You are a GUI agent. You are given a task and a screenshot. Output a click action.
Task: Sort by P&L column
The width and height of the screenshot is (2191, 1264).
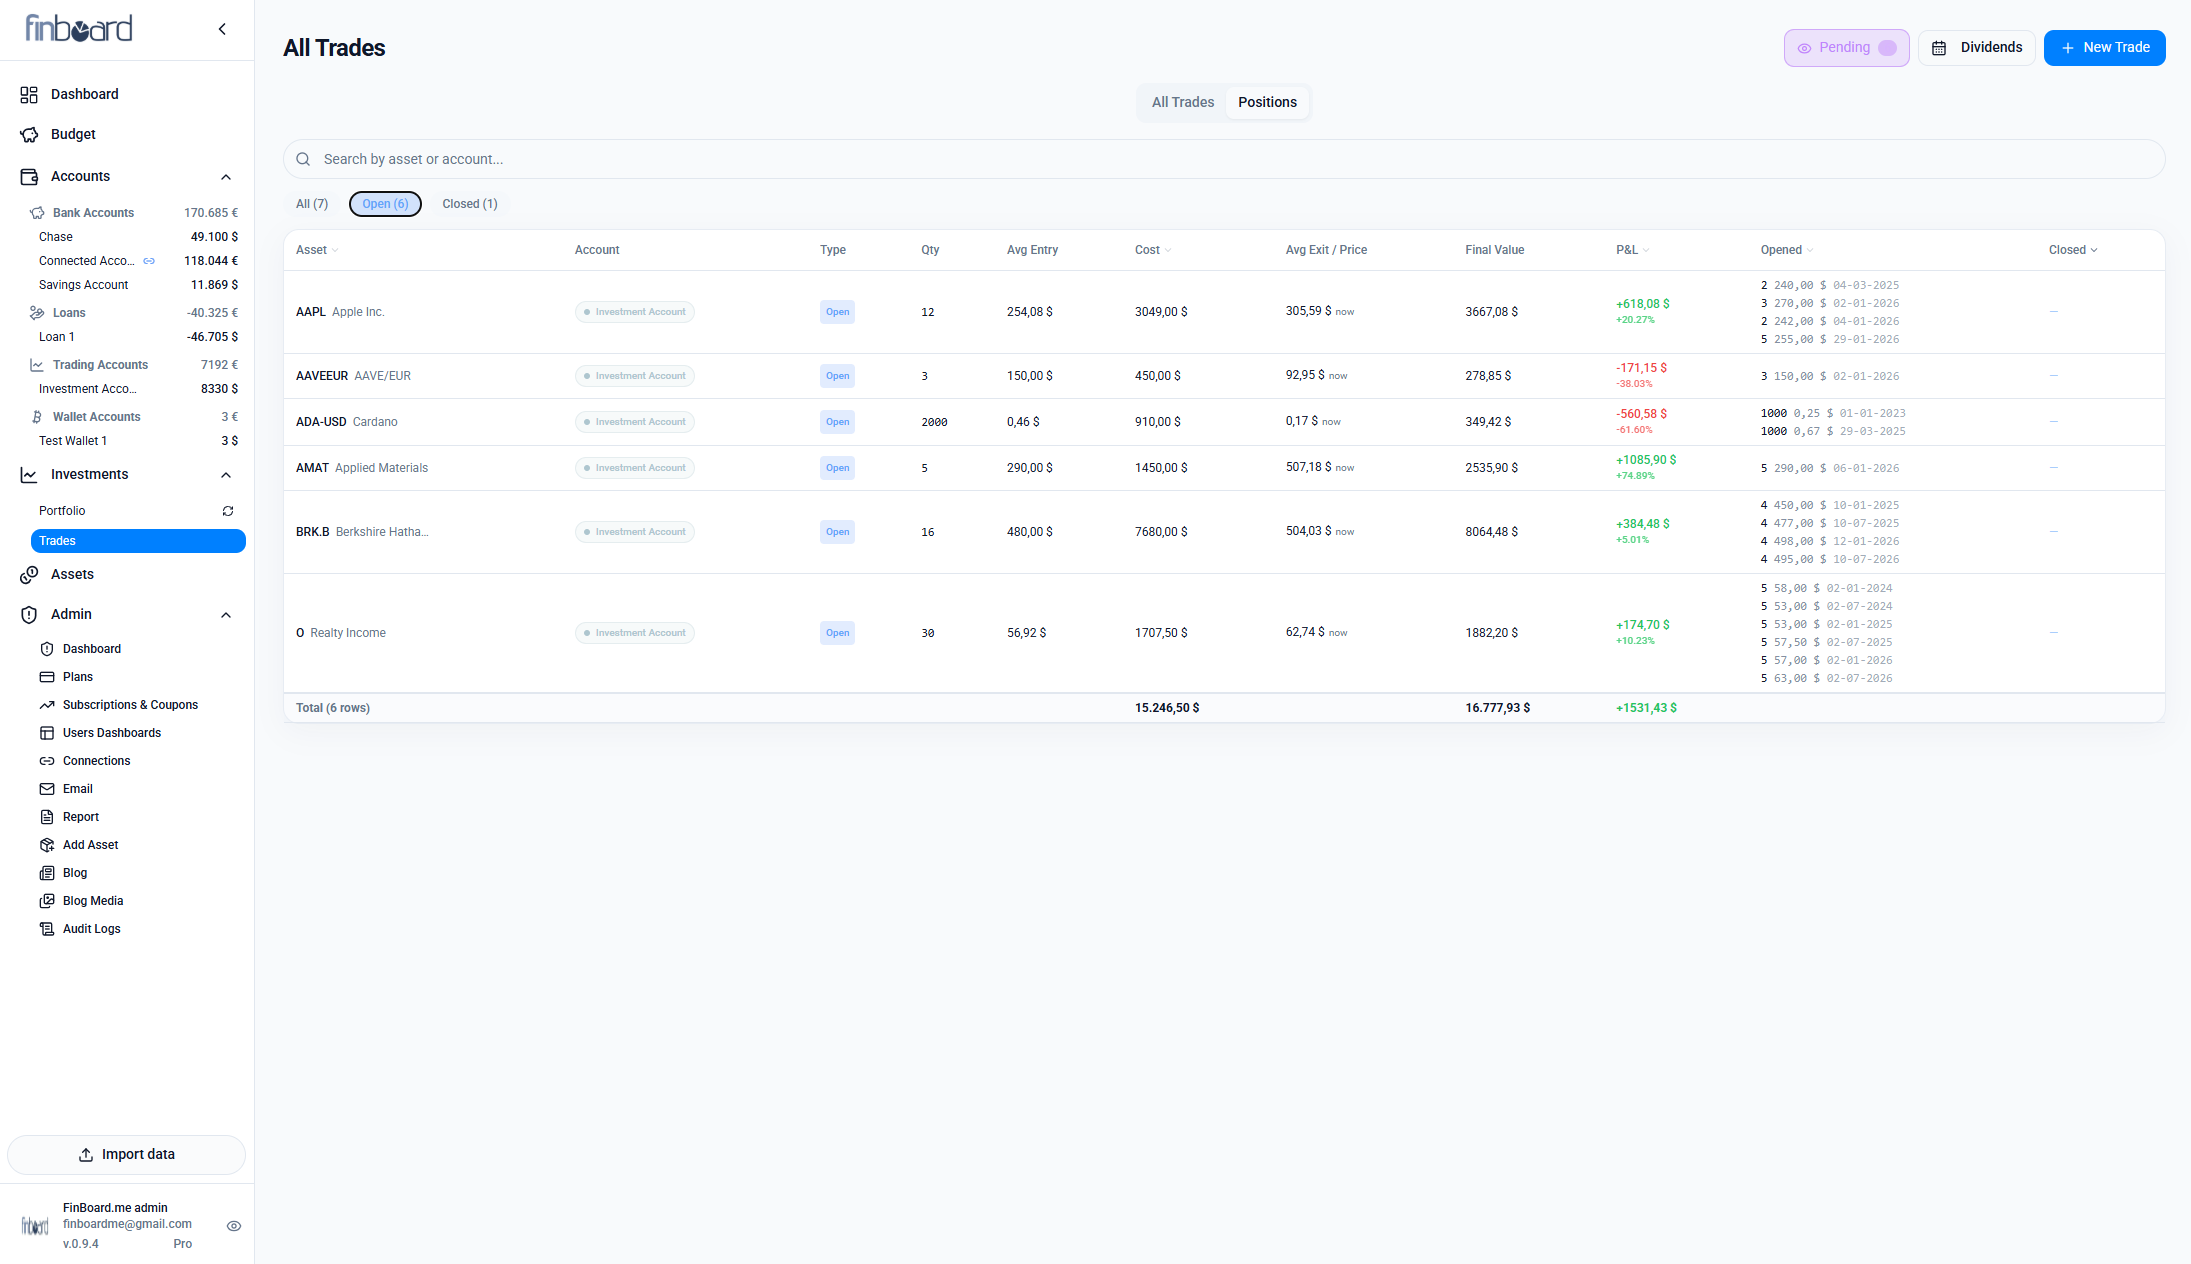click(x=1633, y=250)
